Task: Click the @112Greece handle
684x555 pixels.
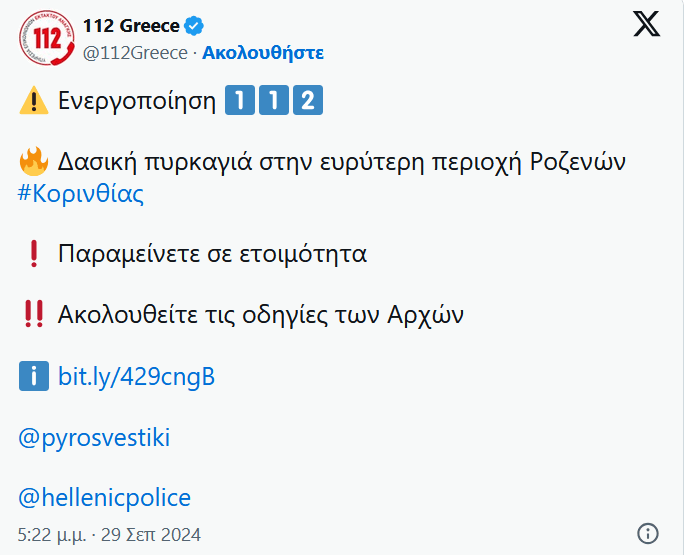Action: click(x=135, y=53)
